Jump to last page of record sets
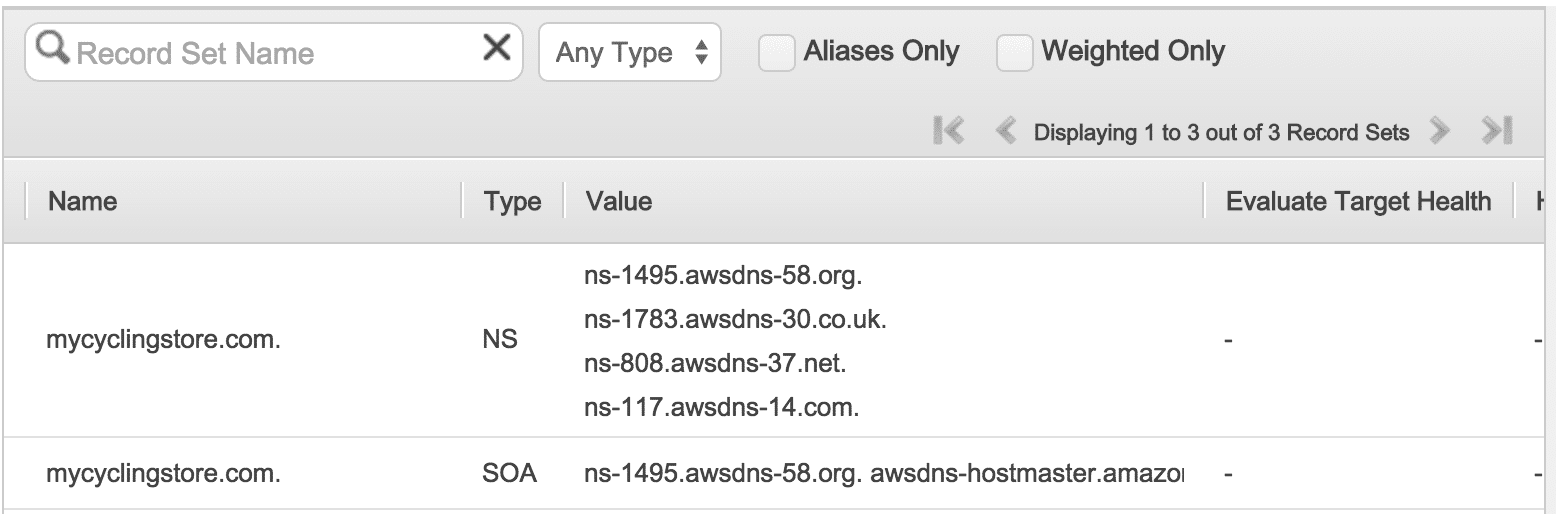 tap(1497, 131)
